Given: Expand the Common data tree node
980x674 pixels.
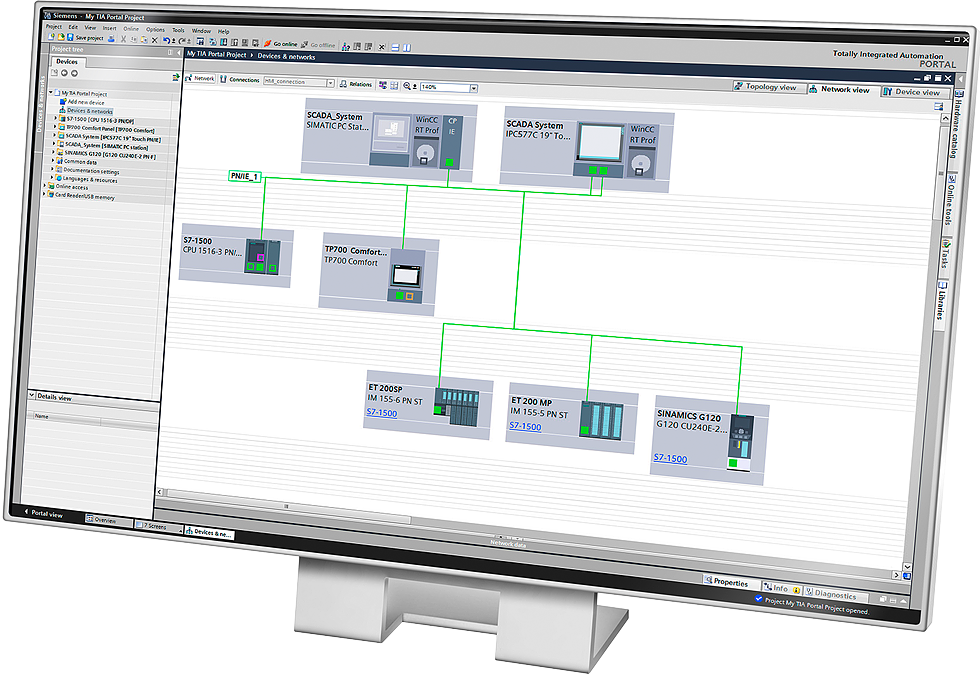Looking at the screenshot, I should pos(53,162).
